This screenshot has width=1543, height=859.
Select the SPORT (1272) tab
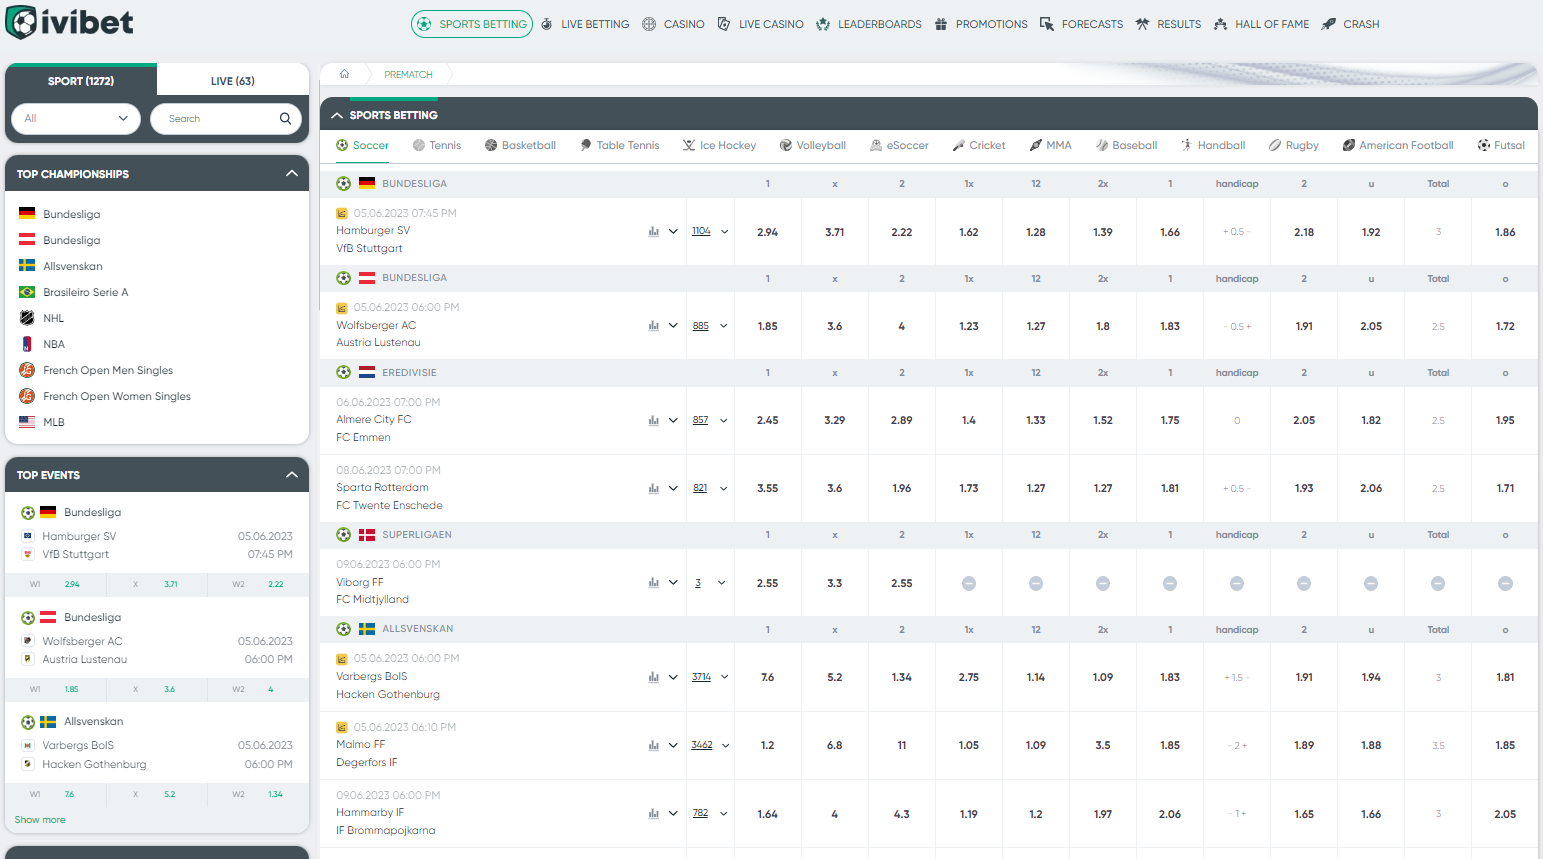click(x=81, y=81)
